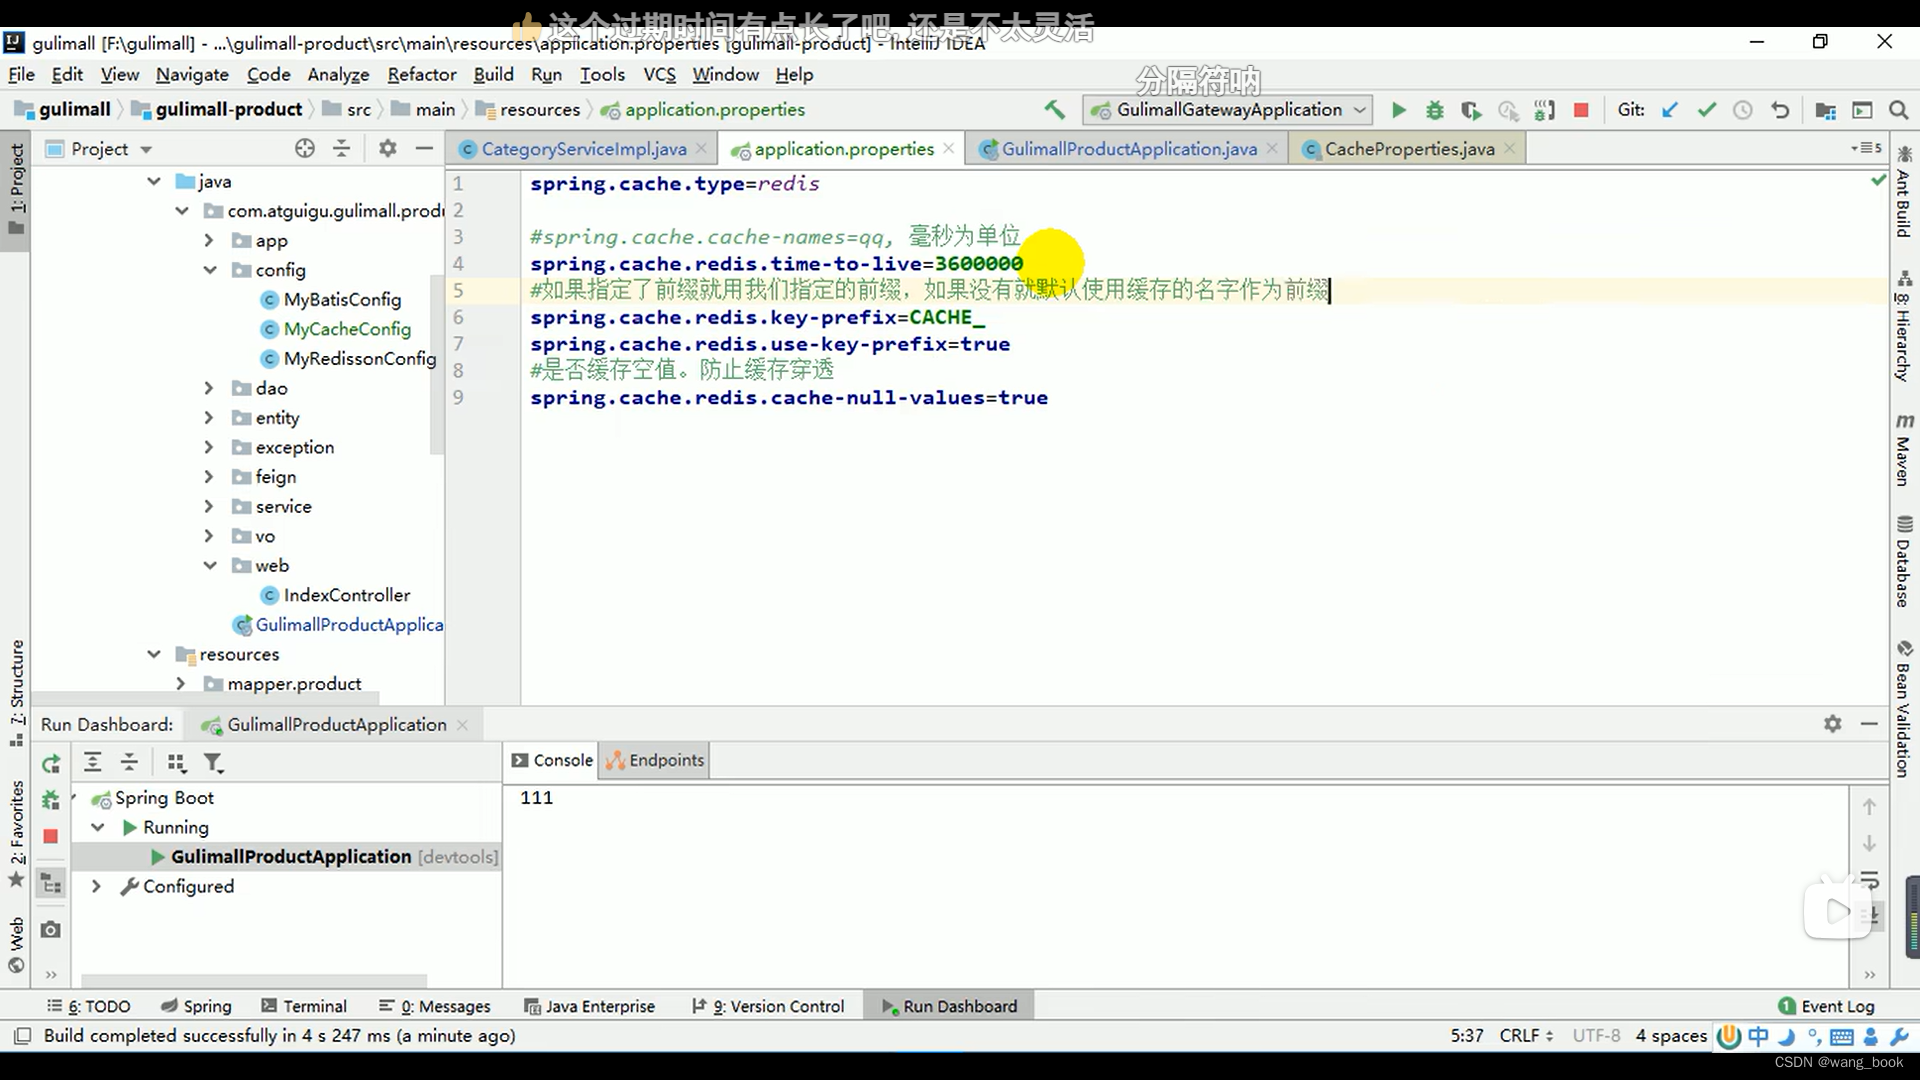Click the Event Log status bar button
Image resolution: width=1920 pixels, height=1080 pixels.
coord(1838,1005)
